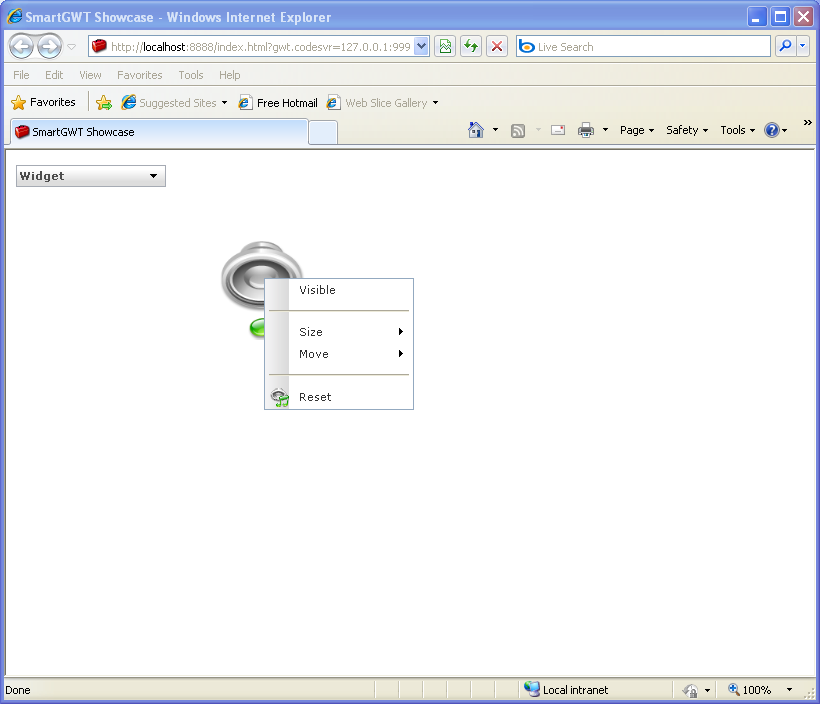Click the Favorites star button
Screen dimensions: 820x704
click(x=43, y=102)
